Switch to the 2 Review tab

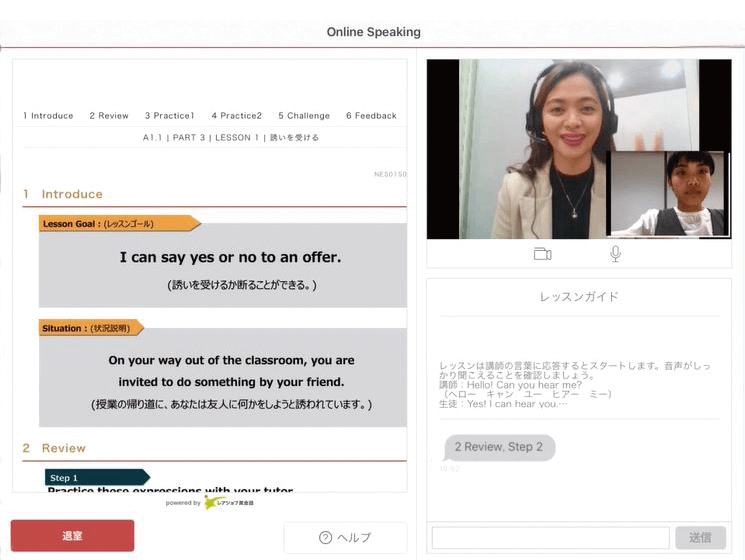point(109,115)
